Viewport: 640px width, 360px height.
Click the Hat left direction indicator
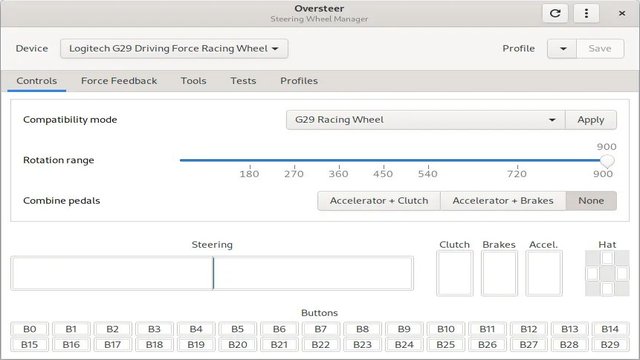pyautogui.click(x=592, y=273)
